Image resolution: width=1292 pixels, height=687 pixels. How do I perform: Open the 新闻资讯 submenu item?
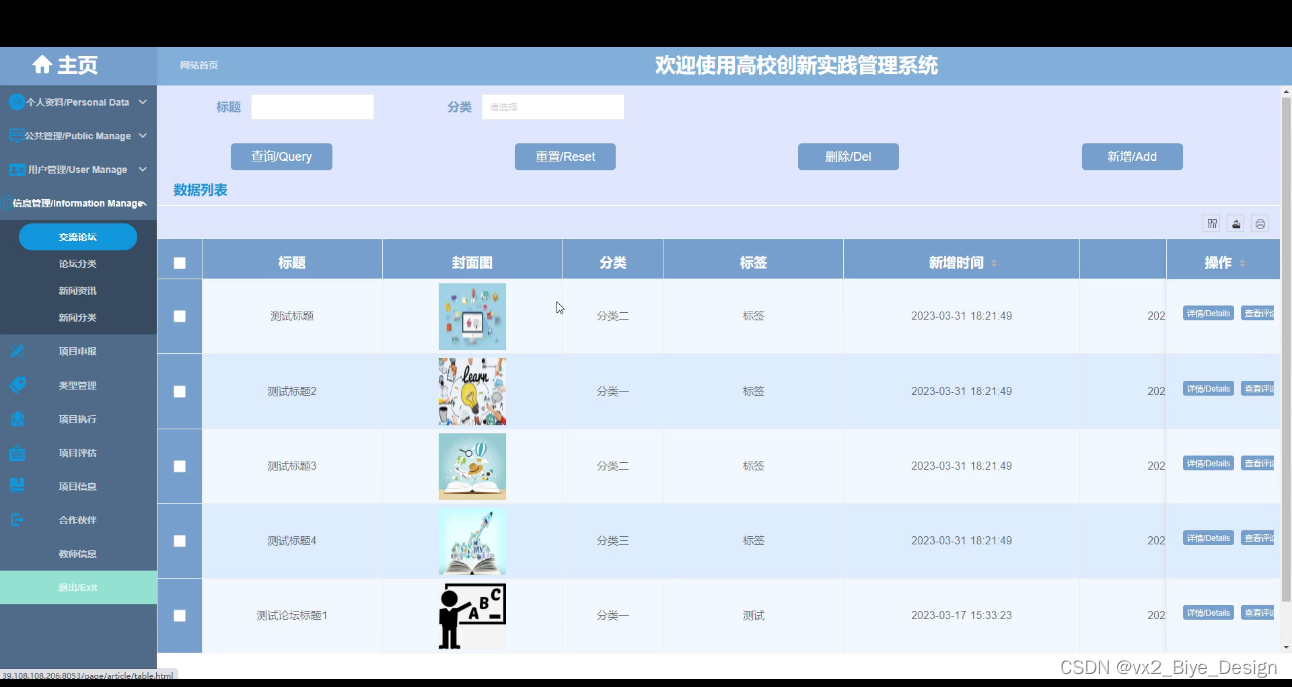coord(78,291)
